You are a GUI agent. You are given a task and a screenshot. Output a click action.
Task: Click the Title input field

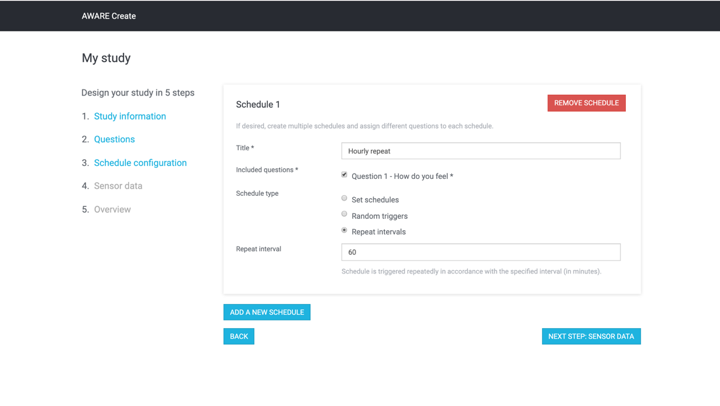481,151
